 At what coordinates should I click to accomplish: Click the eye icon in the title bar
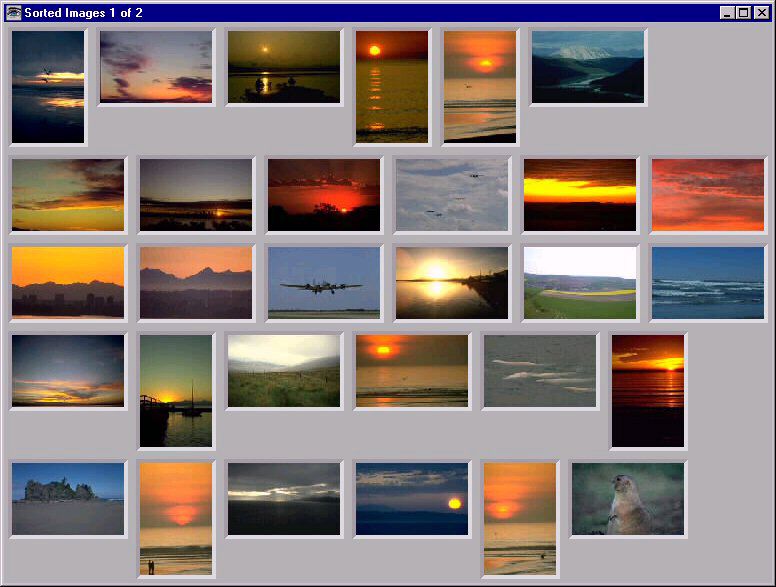13,12
